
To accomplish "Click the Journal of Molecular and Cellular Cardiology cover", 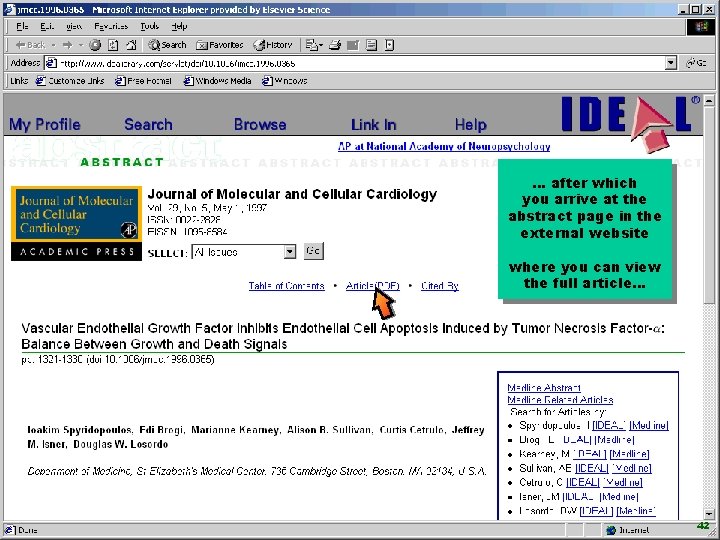I will coord(76,223).
